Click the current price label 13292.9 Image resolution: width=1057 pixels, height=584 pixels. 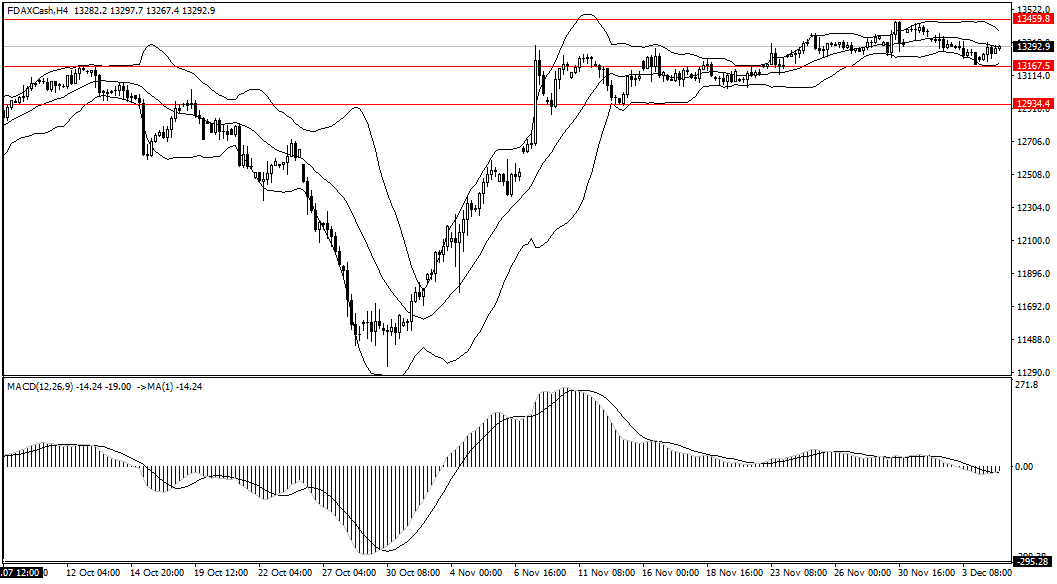pos(1033,46)
